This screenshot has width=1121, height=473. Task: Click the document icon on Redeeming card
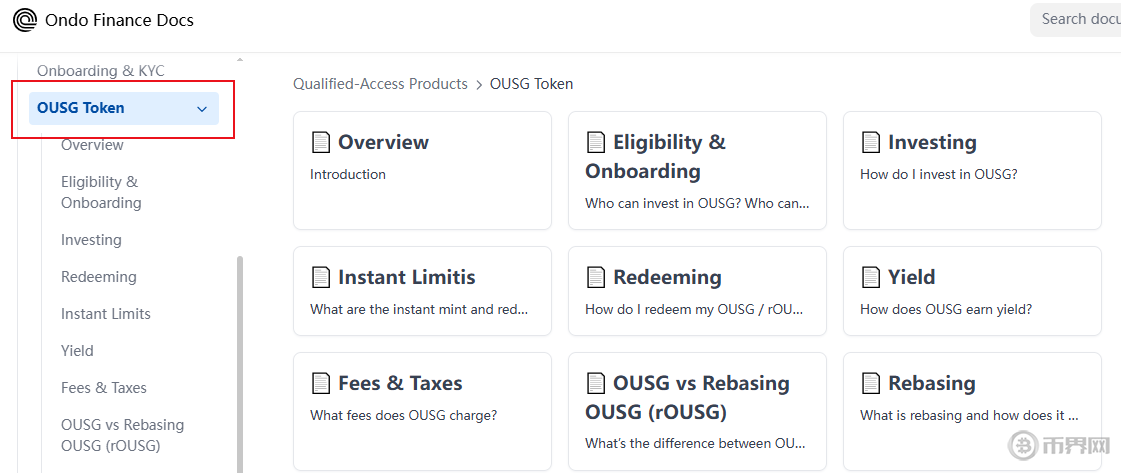(x=596, y=277)
